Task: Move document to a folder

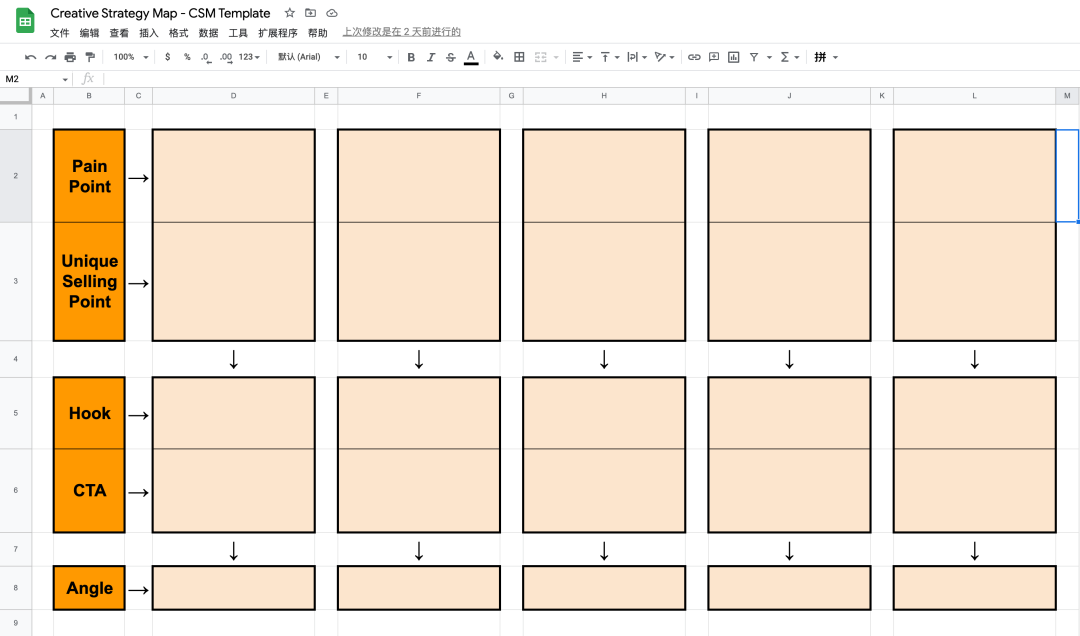Action: 311,13
